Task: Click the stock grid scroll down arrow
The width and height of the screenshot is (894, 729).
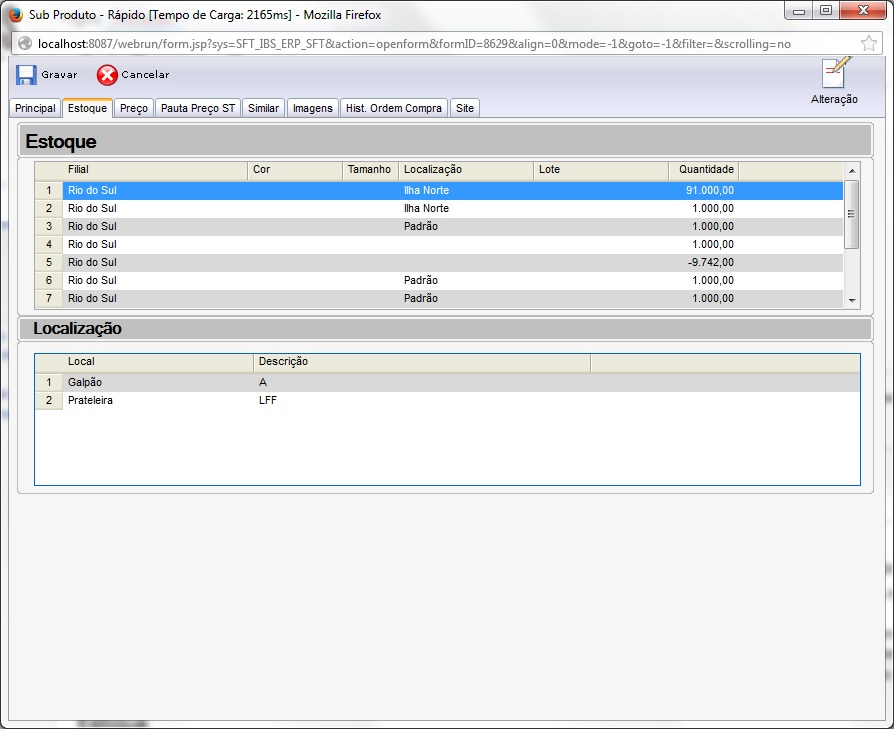Action: click(852, 300)
